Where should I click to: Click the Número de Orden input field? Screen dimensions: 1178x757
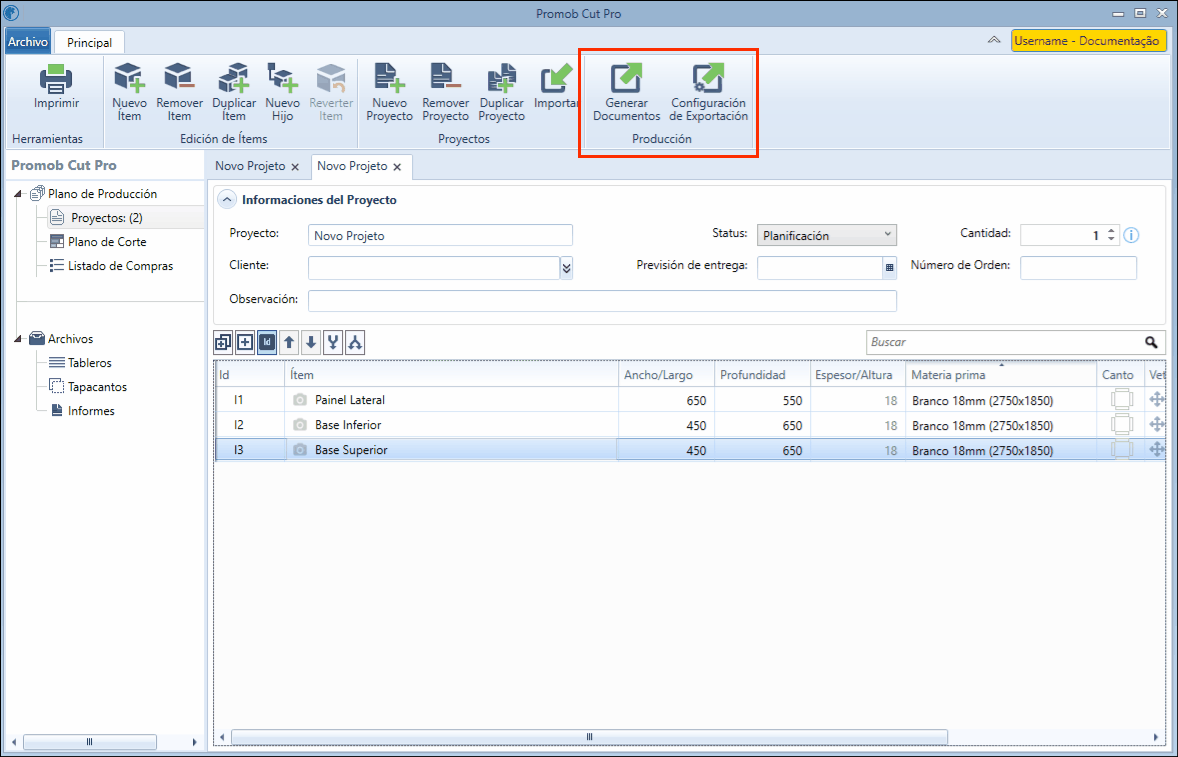click(1078, 267)
